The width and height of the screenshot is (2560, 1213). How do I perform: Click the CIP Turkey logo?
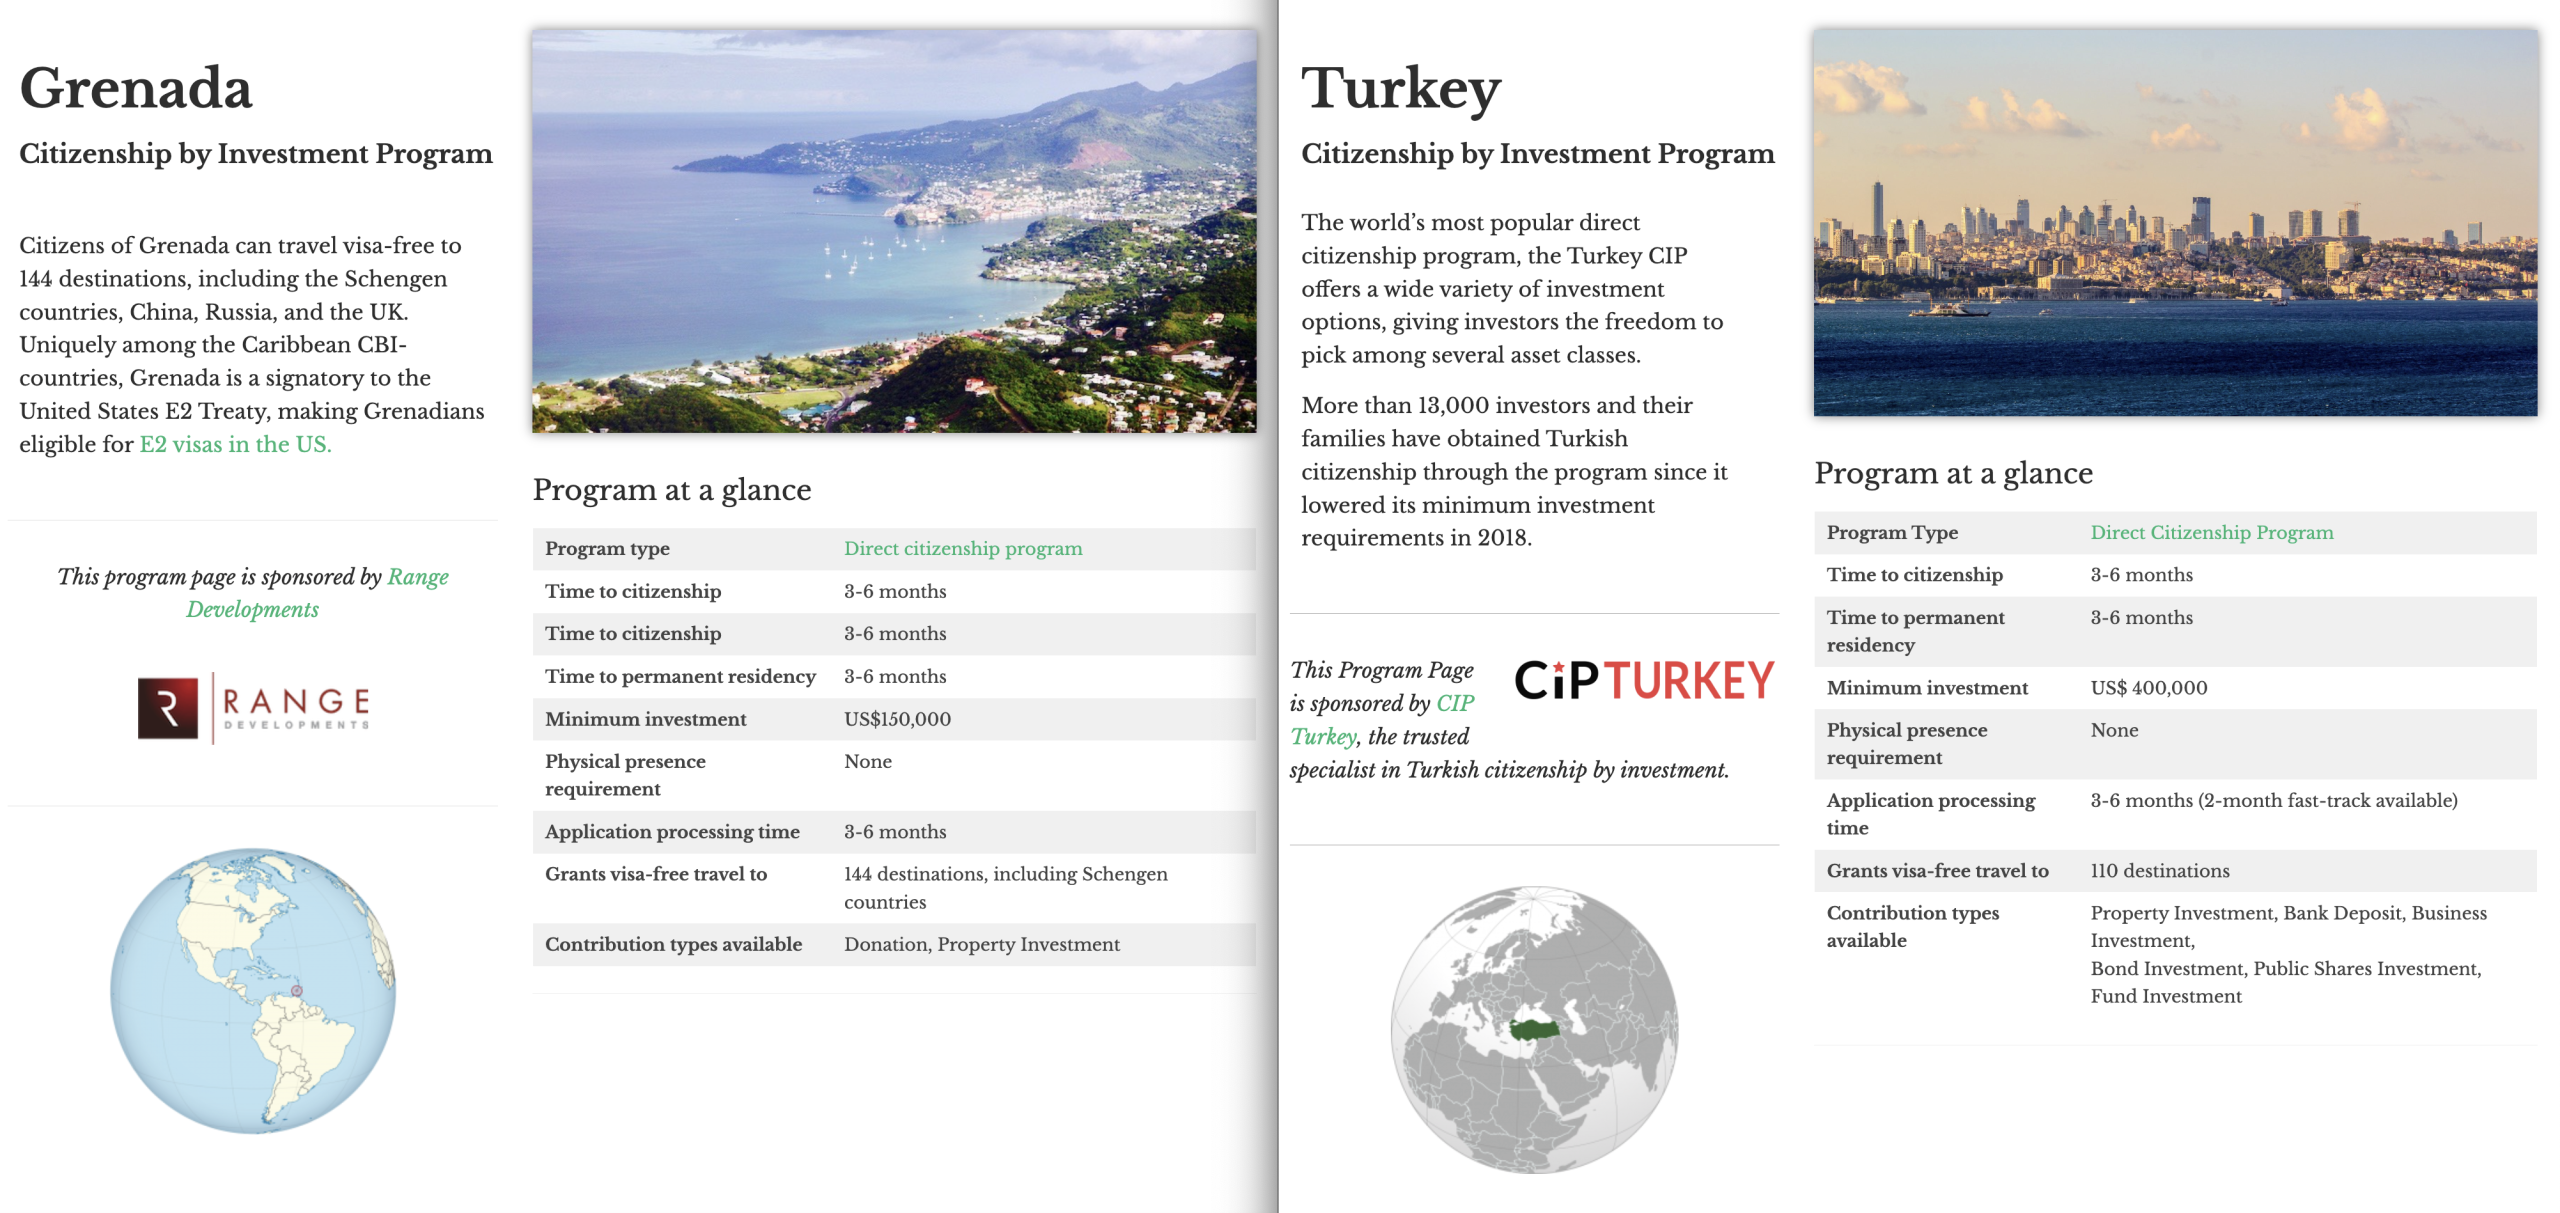(x=1644, y=680)
